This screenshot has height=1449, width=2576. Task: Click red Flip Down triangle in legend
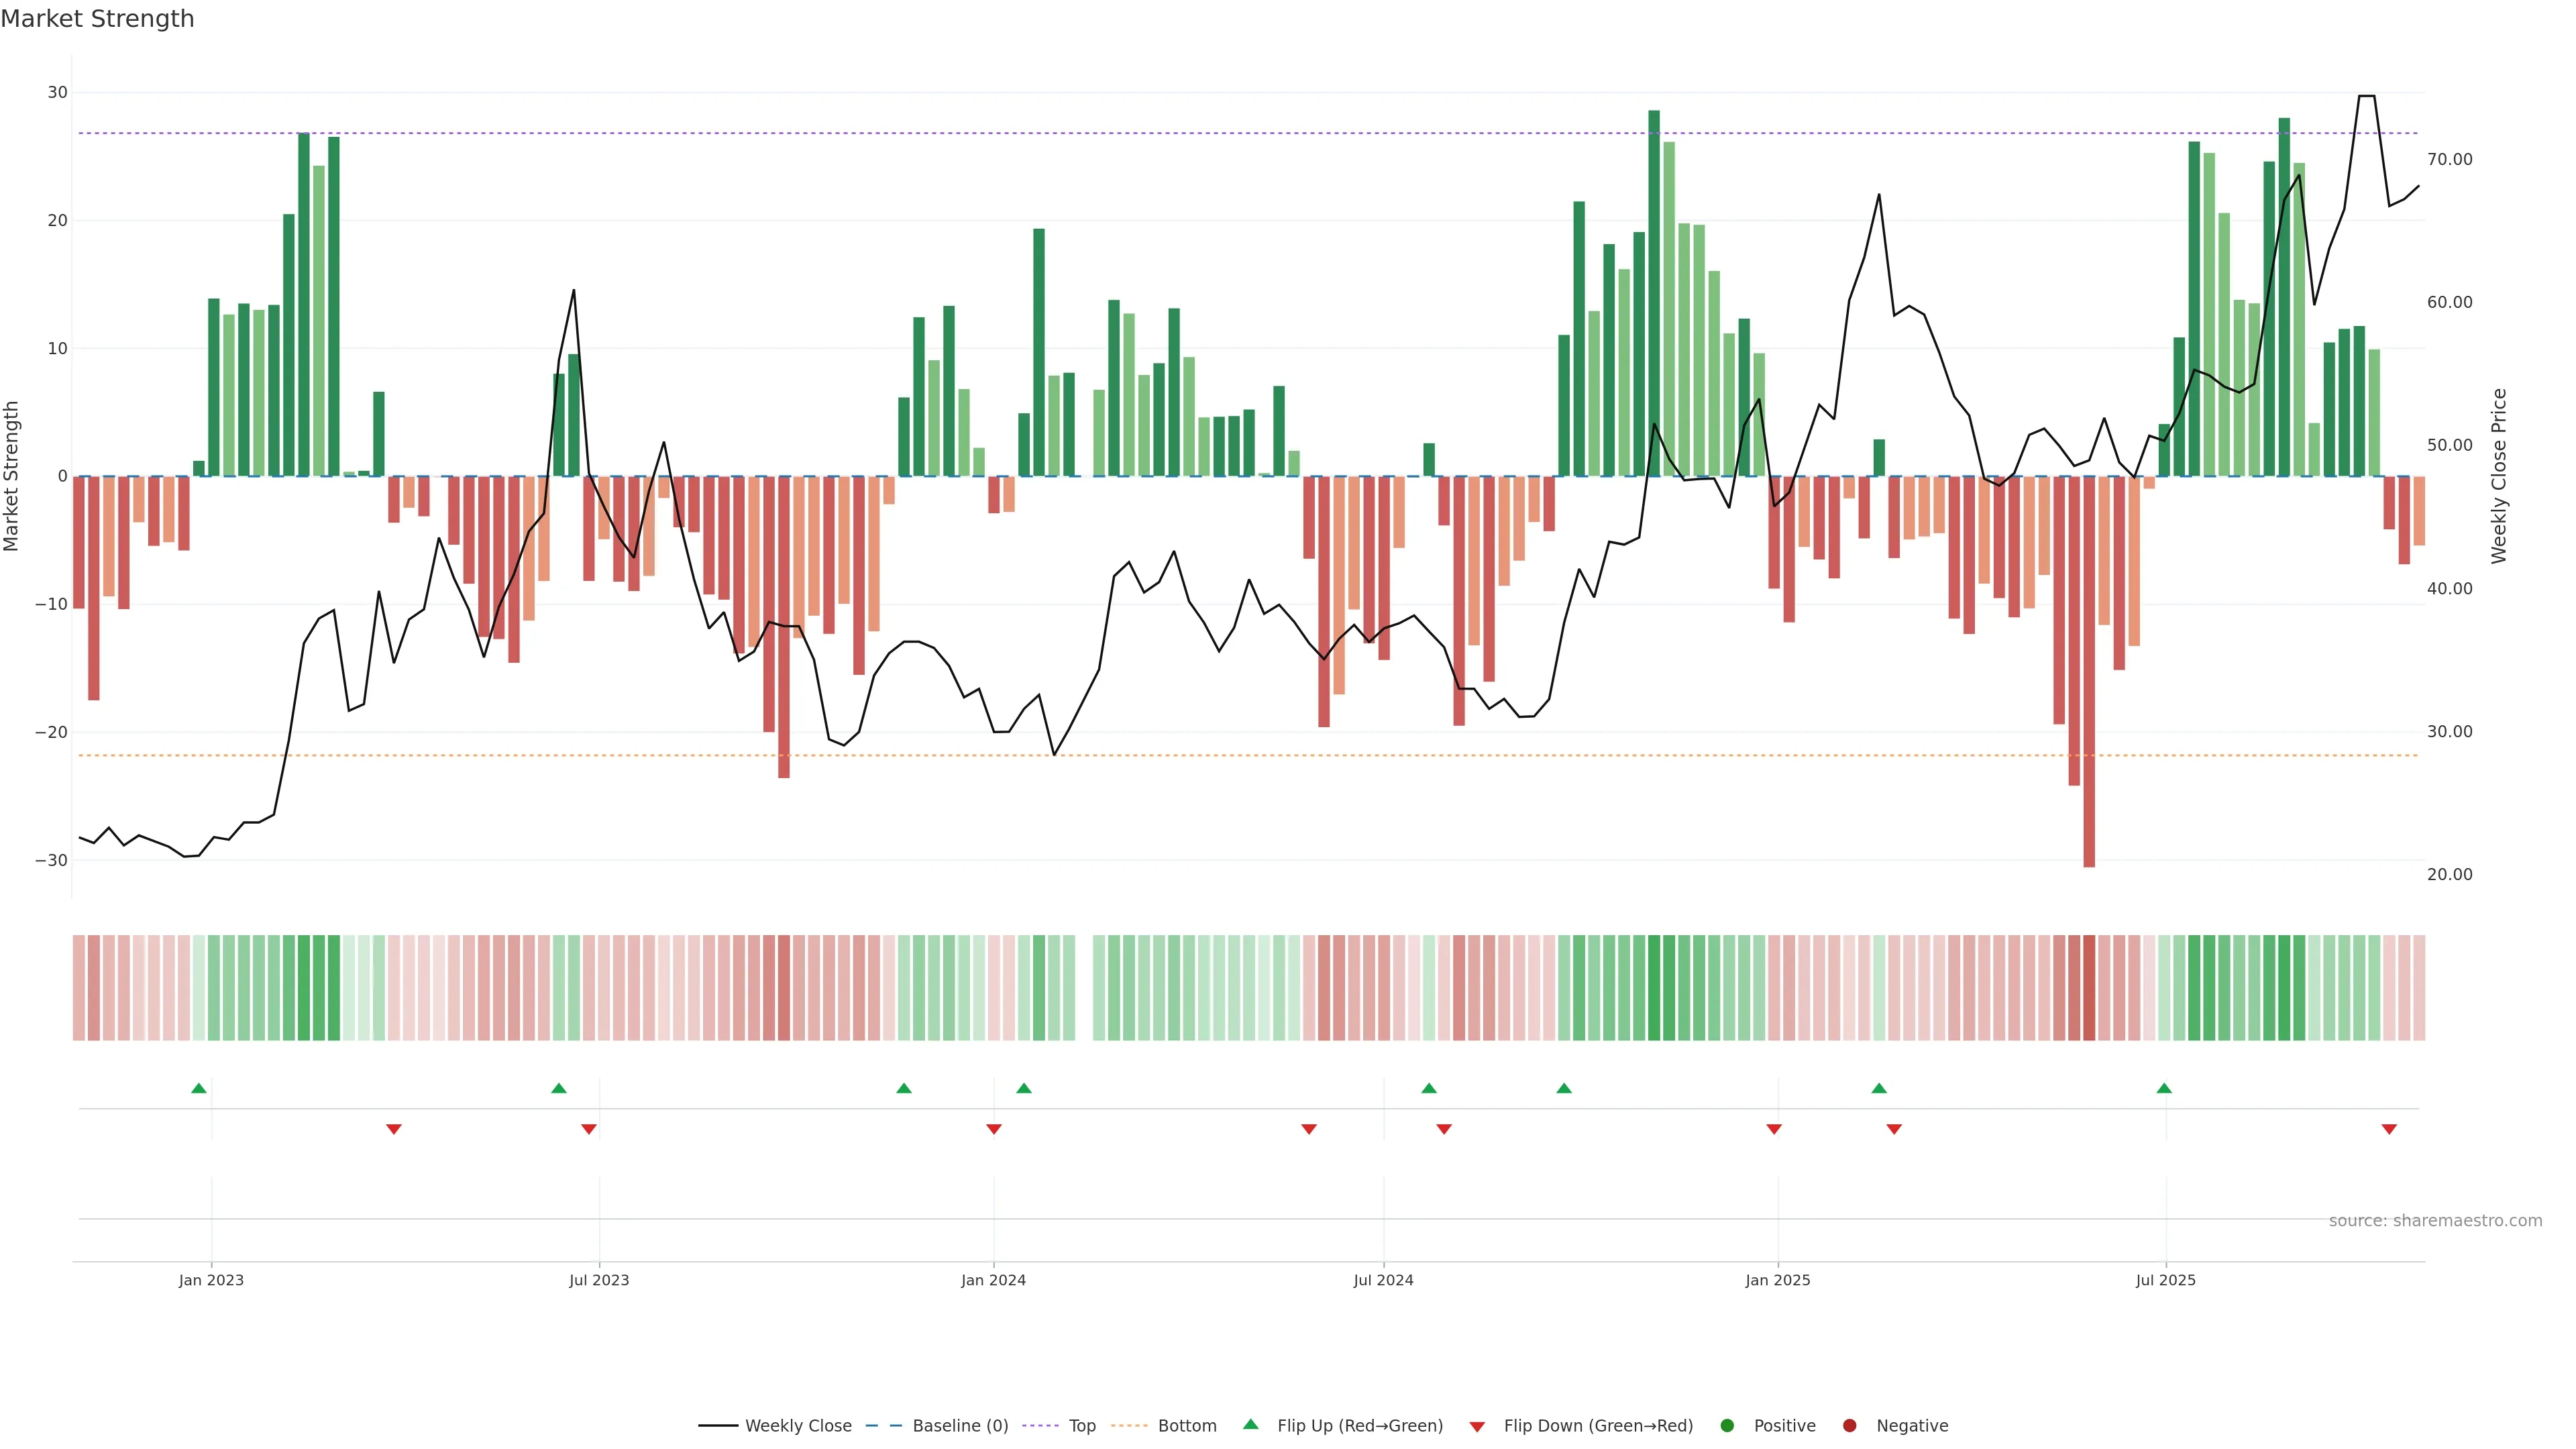coord(1477,1427)
